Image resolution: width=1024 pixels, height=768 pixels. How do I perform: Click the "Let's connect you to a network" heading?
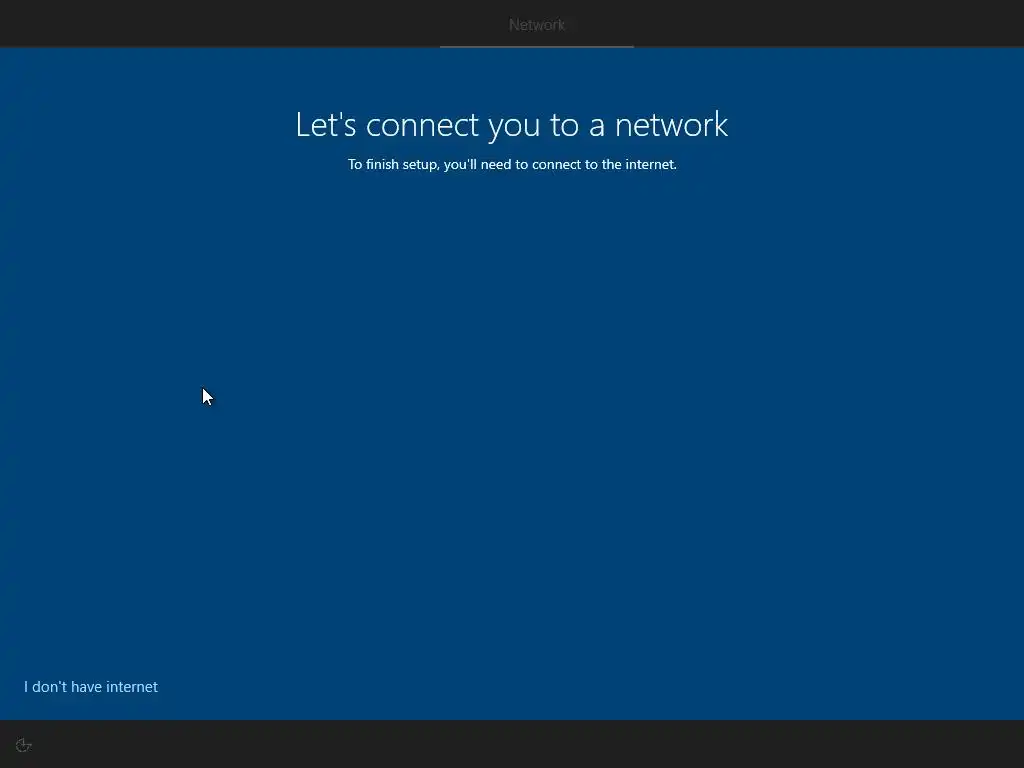point(511,125)
